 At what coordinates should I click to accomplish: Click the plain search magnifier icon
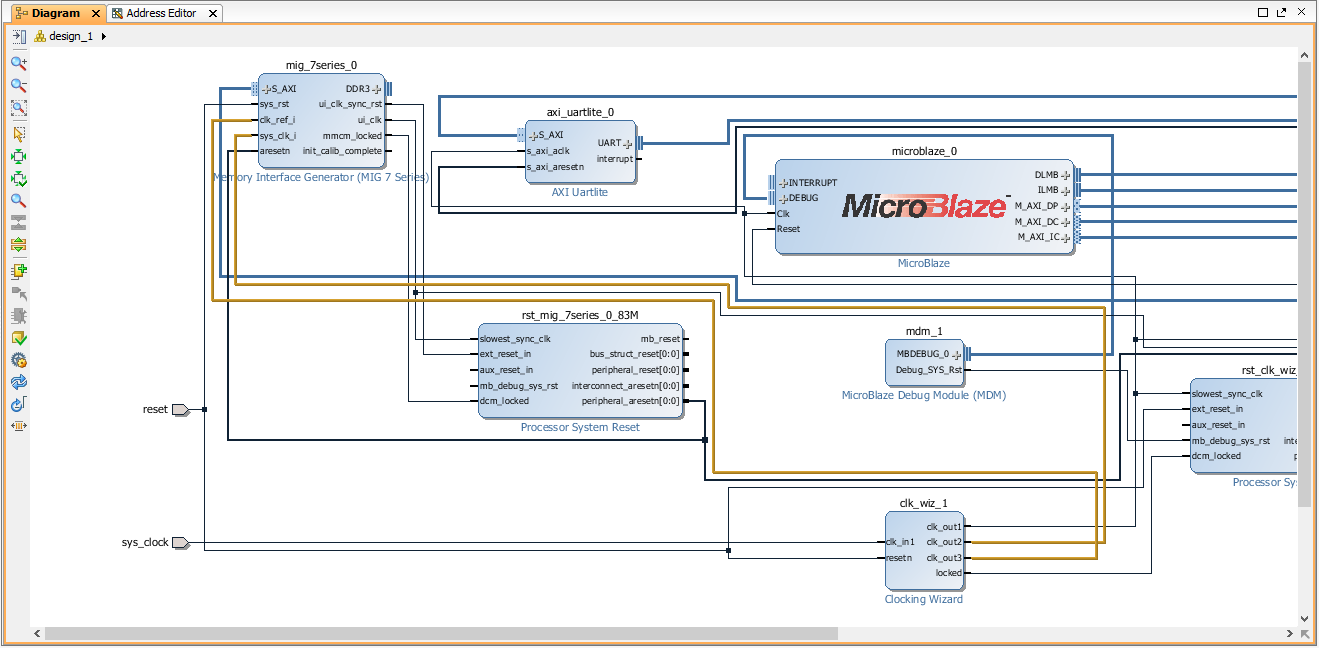point(18,200)
